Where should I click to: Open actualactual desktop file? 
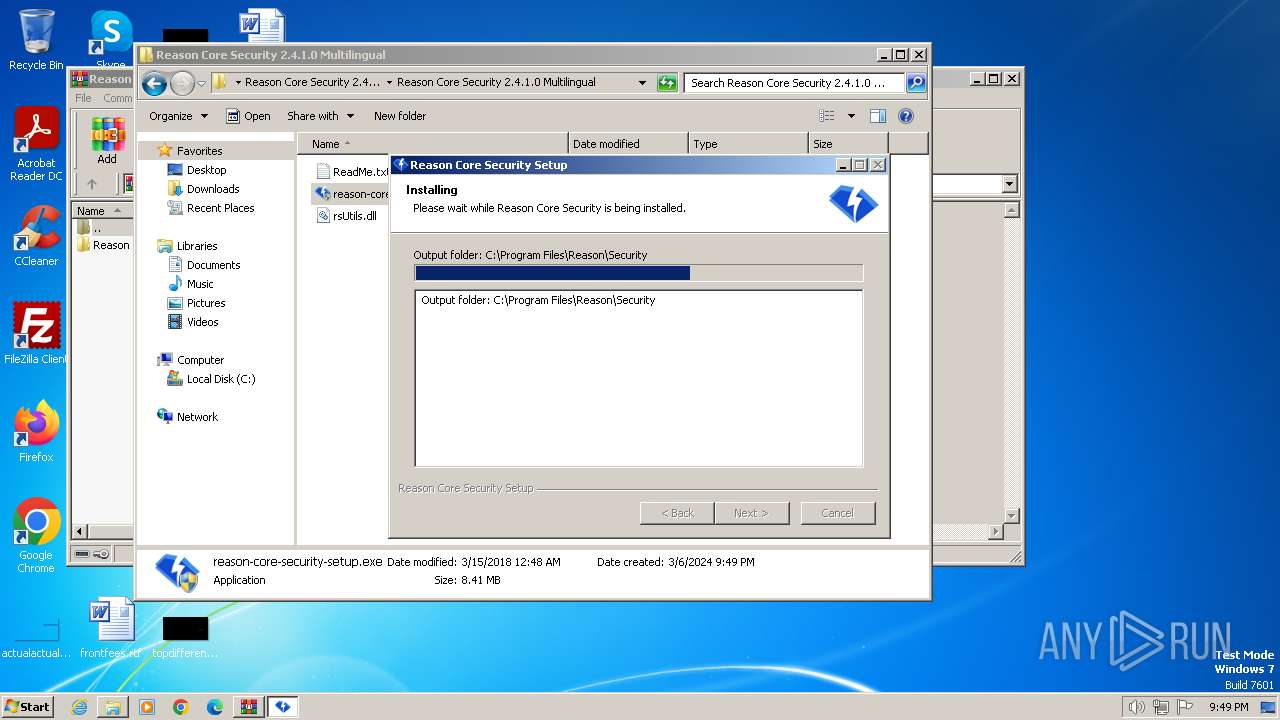[36, 638]
